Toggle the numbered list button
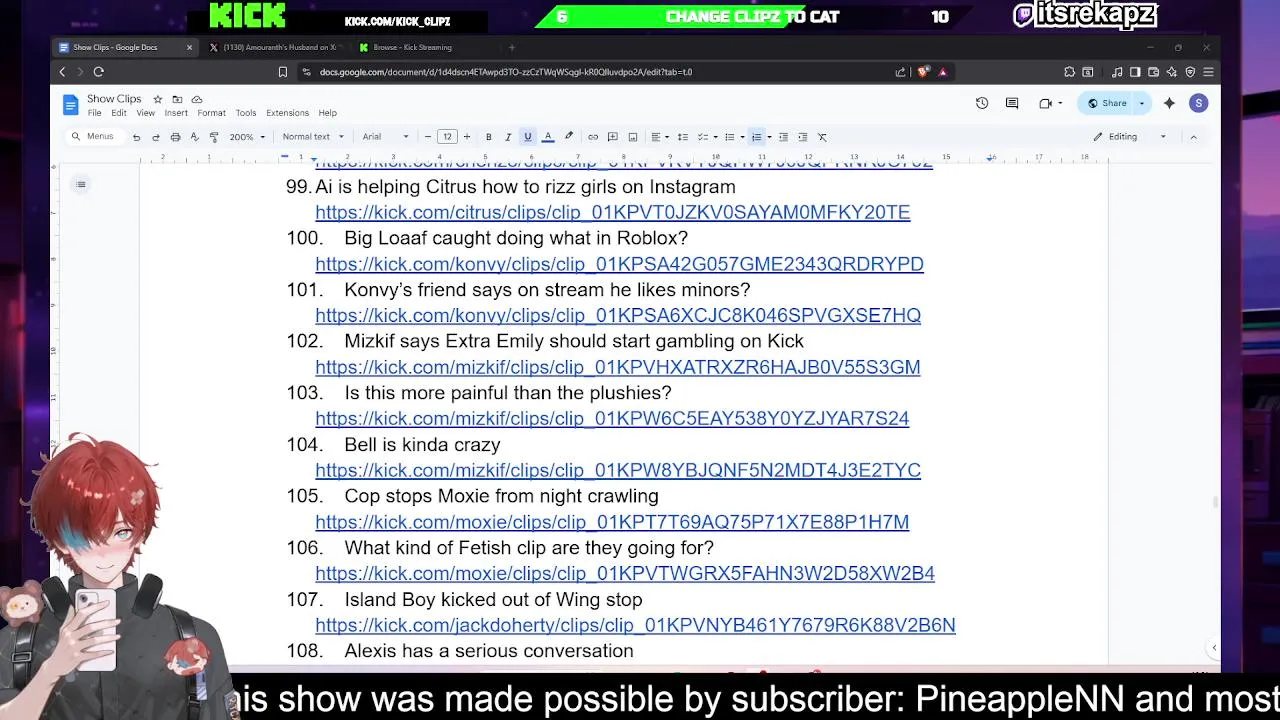 coord(757,137)
